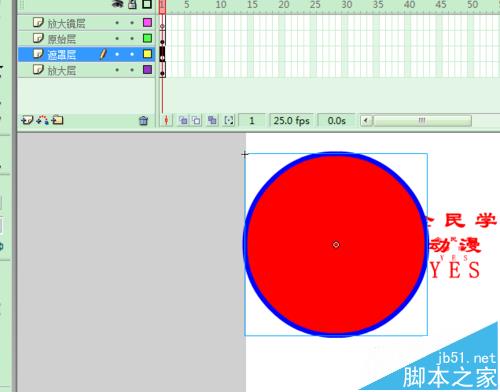Click the Add Motion Guide icon
Screen dimensions: 500x392
[43, 120]
